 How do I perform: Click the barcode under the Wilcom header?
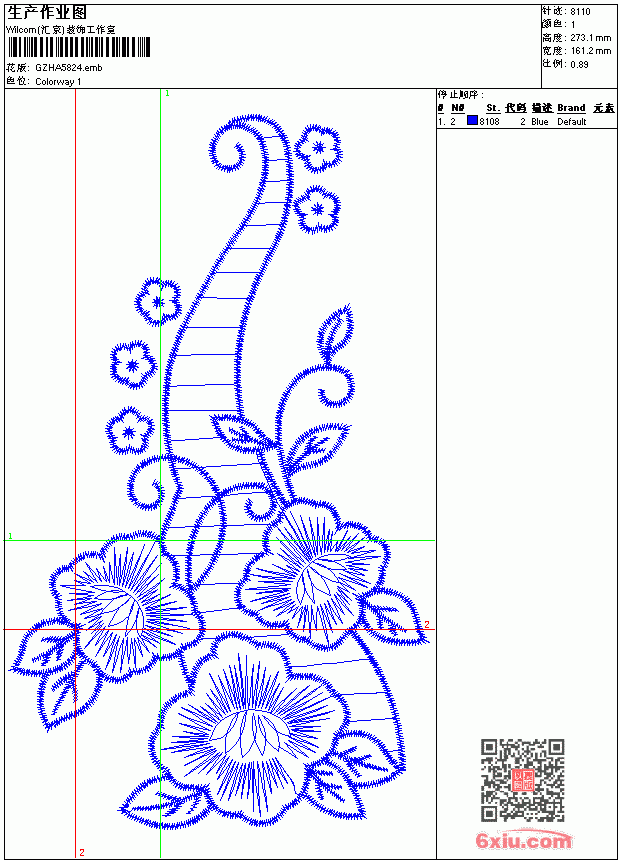tap(78, 47)
